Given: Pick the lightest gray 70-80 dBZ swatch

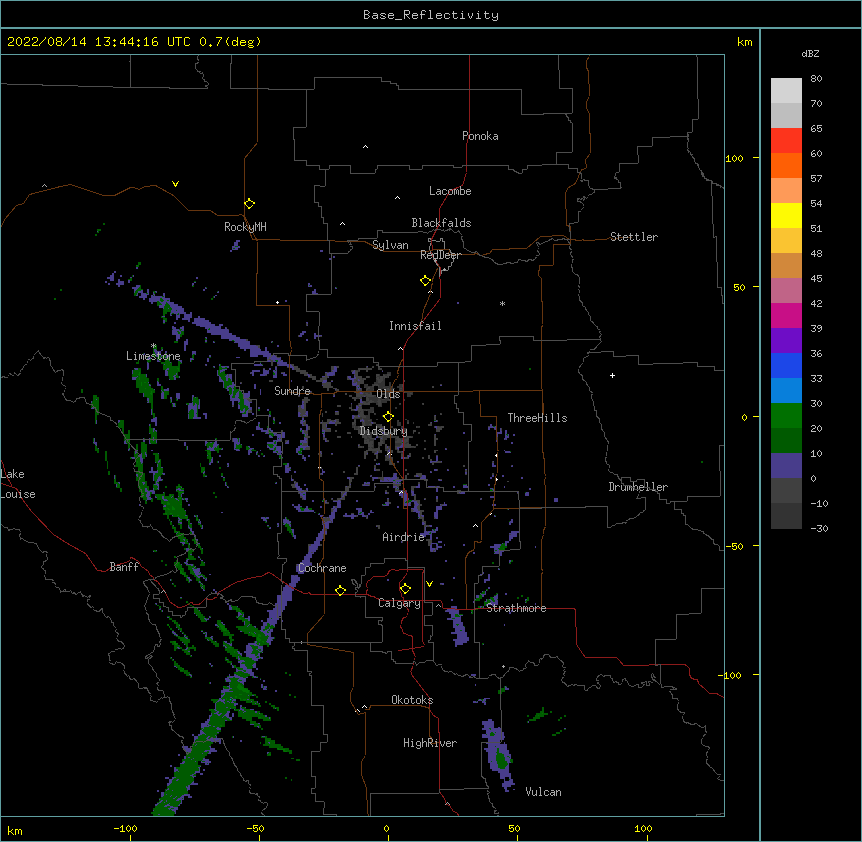Looking at the screenshot, I should [786, 90].
